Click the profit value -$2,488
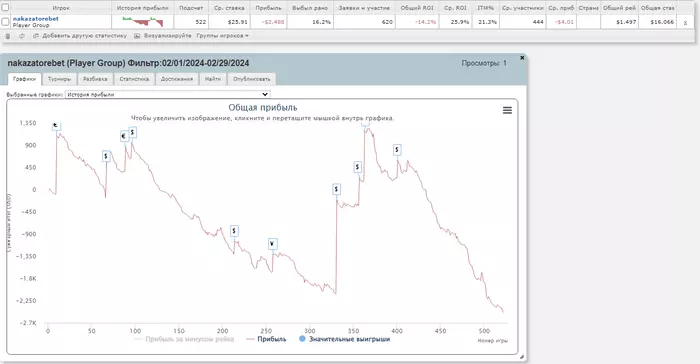Image resolution: width=700 pixels, height=364 pixels. tap(273, 22)
